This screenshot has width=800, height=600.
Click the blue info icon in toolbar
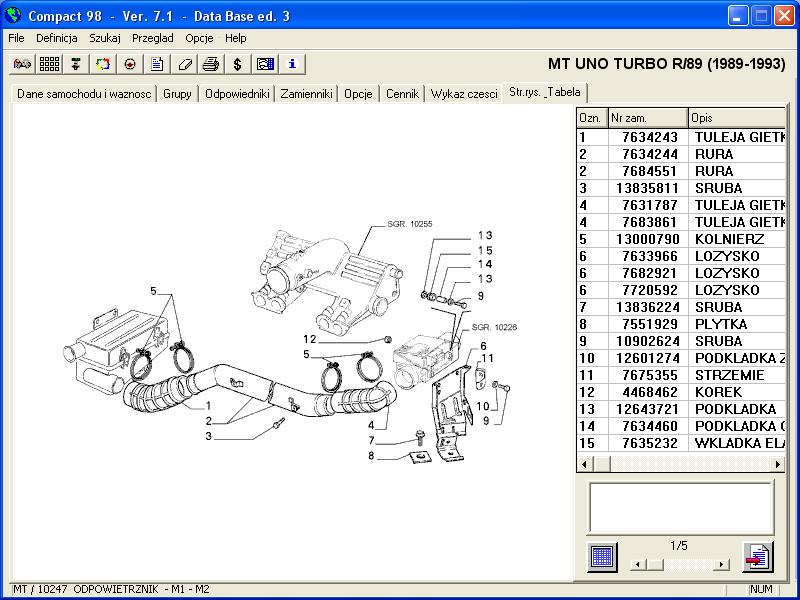click(x=292, y=64)
